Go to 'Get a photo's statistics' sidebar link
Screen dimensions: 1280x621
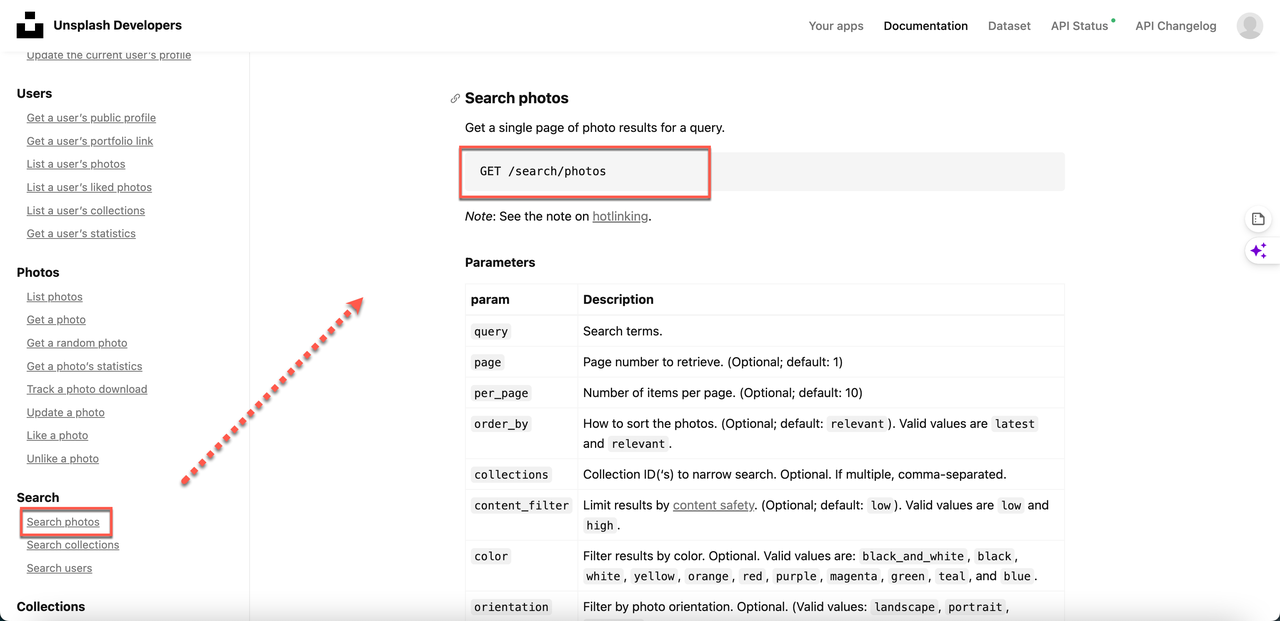point(85,367)
